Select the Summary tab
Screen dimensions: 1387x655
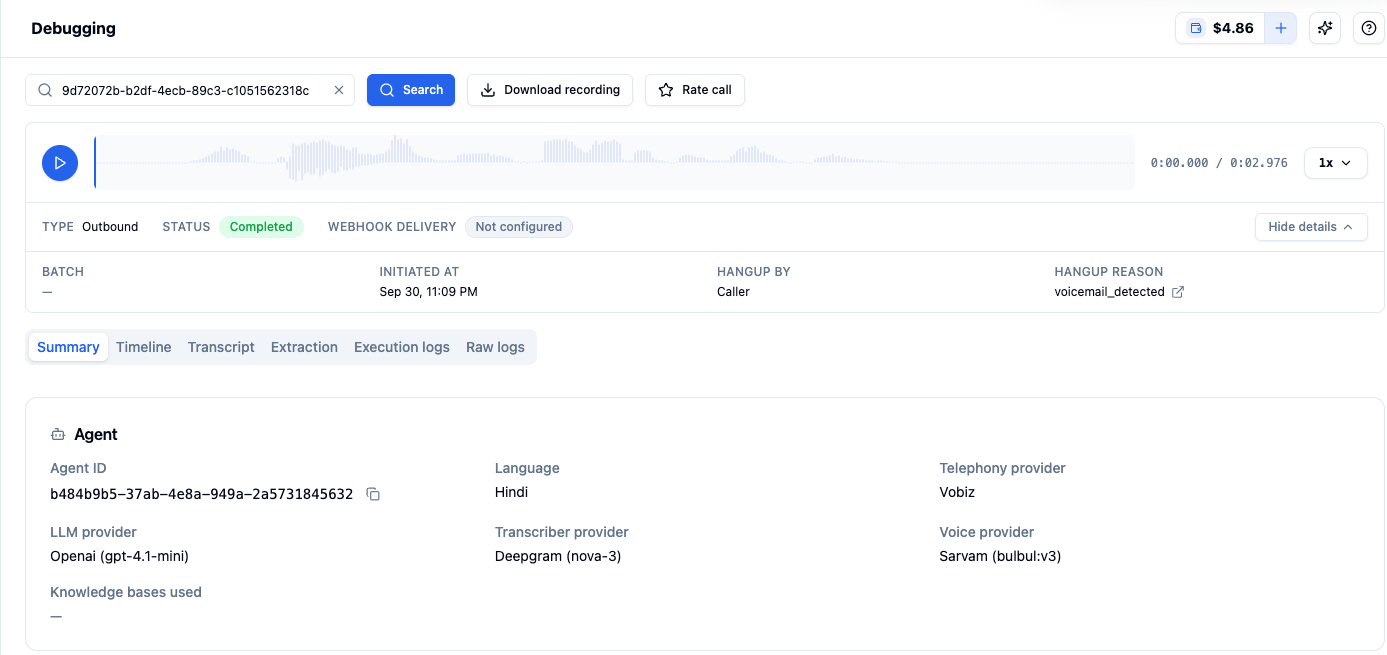[x=68, y=347]
